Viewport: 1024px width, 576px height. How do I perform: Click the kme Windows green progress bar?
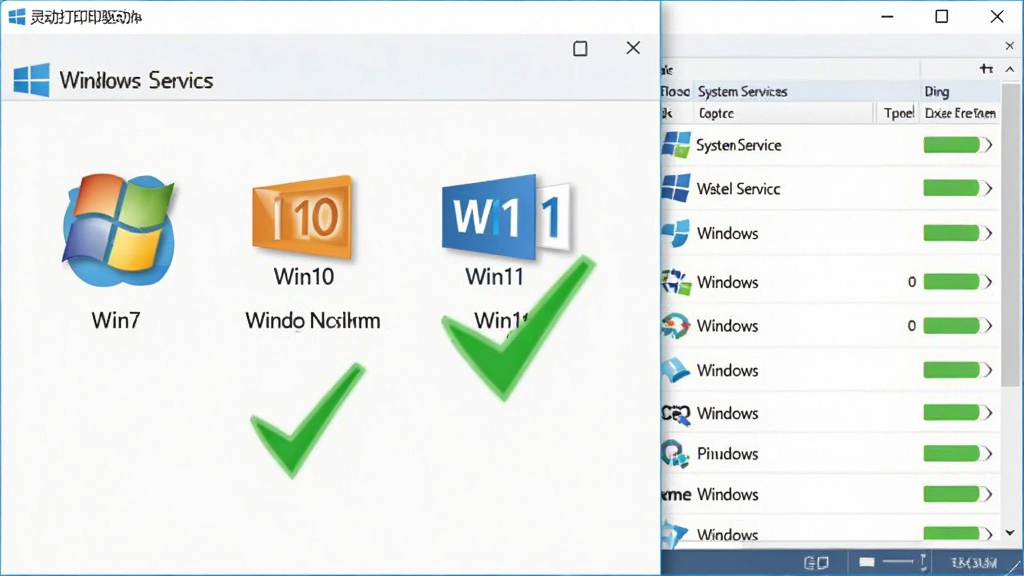[x=952, y=494]
